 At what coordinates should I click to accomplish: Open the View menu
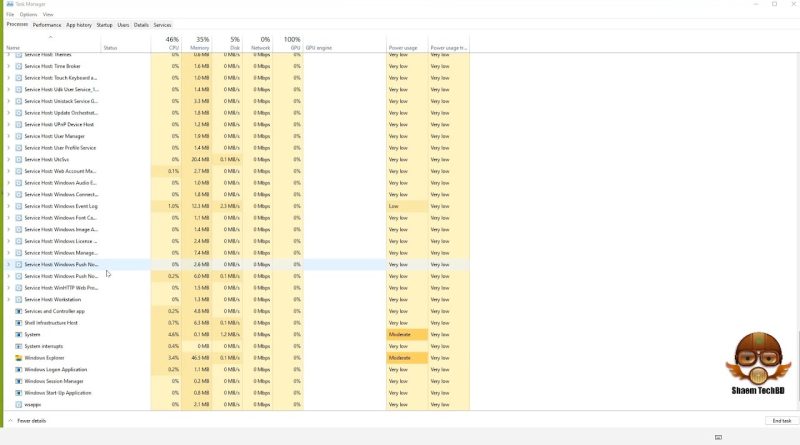(x=48, y=15)
